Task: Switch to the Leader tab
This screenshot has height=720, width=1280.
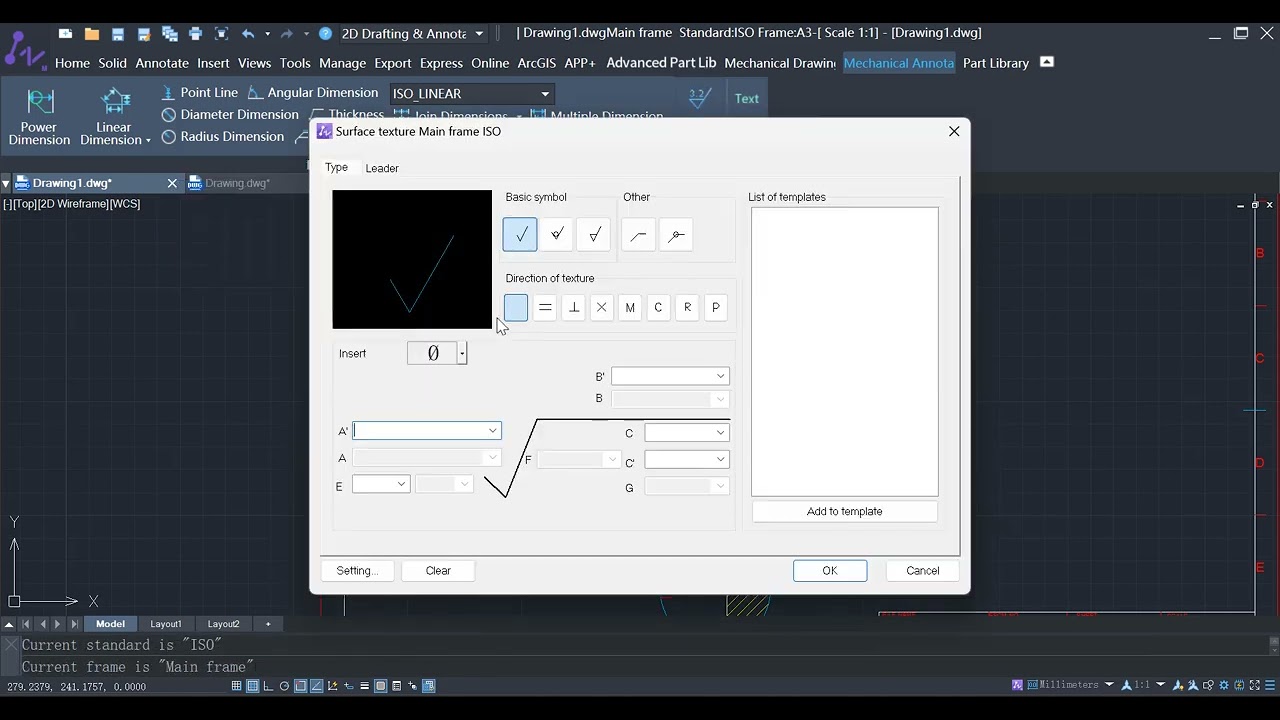Action: click(x=382, y=168)
